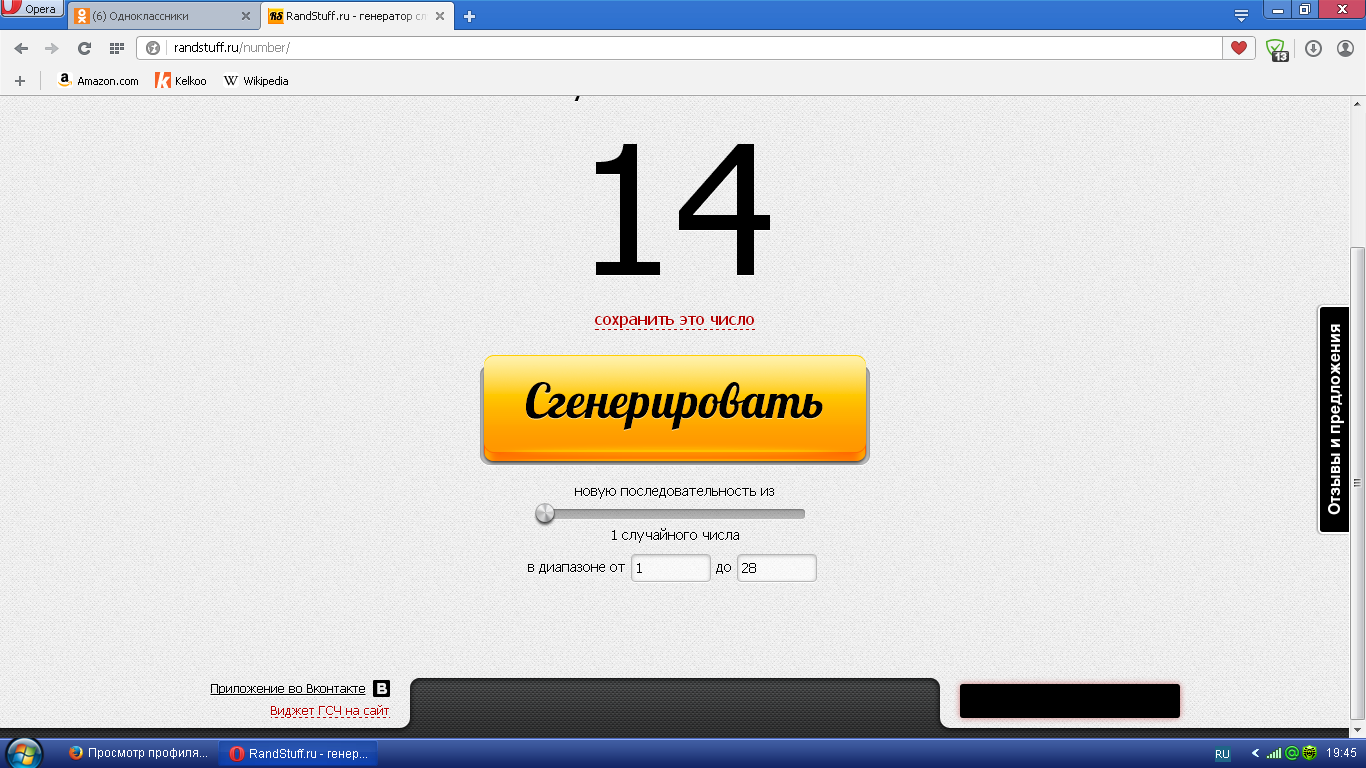Open the Отзывы и предложения side tab

point(1333,419)
